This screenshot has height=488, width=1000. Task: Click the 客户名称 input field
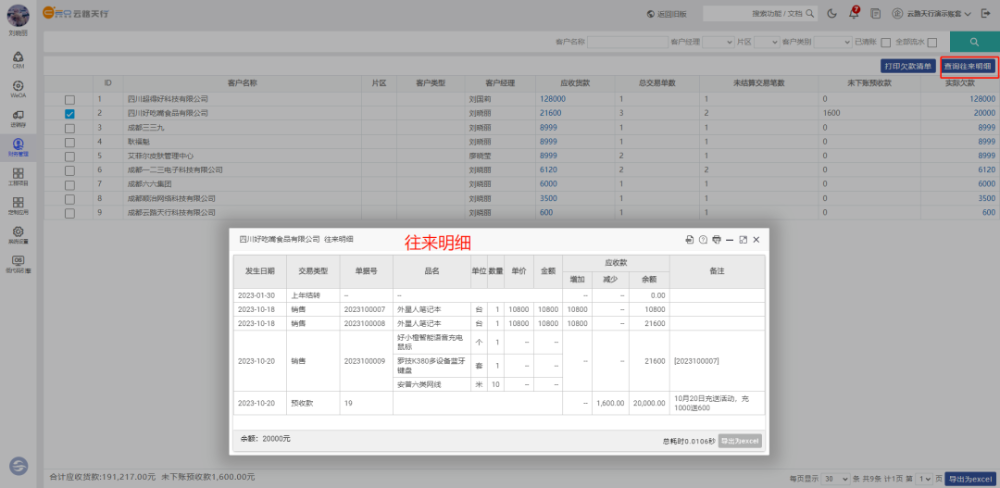tap(628, 42)
